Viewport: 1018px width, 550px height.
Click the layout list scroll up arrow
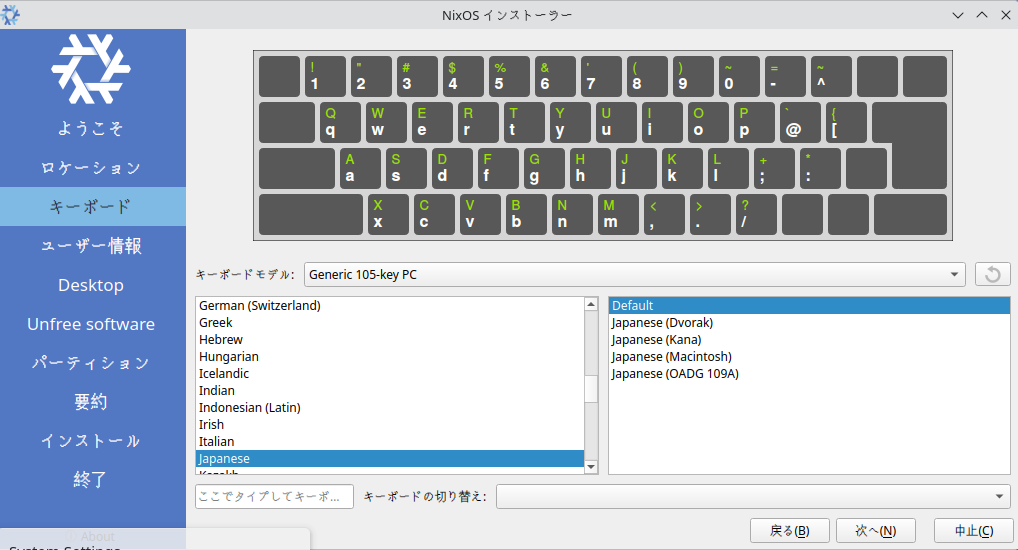tap(591, 304)
